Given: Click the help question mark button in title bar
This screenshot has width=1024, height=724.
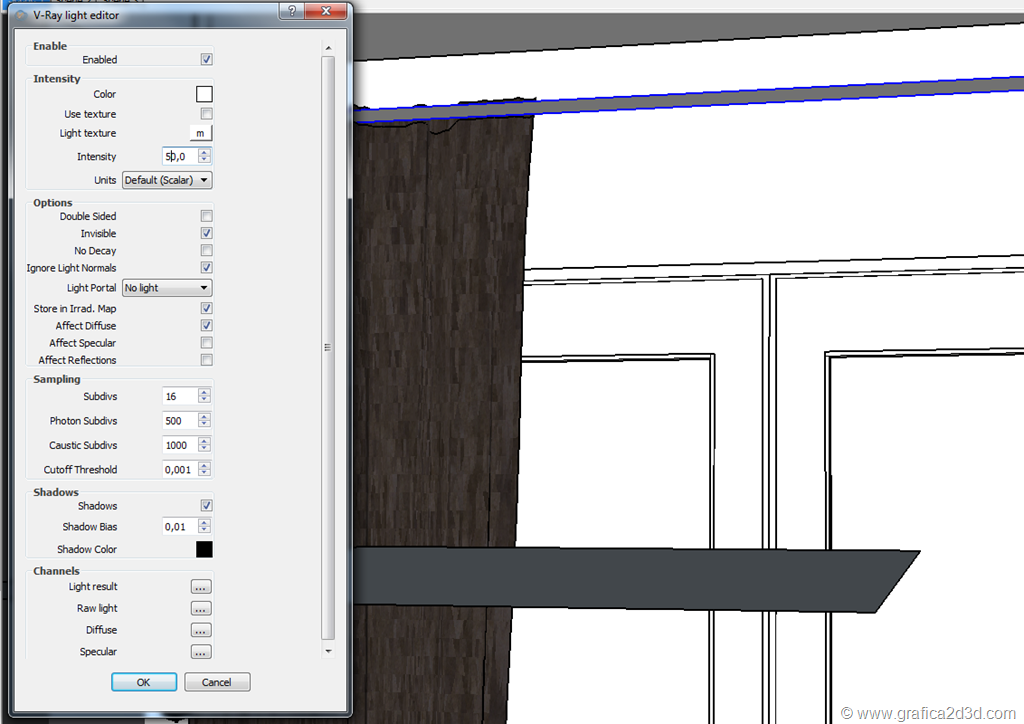Looking at the screenshot, I should pos(291,11).
